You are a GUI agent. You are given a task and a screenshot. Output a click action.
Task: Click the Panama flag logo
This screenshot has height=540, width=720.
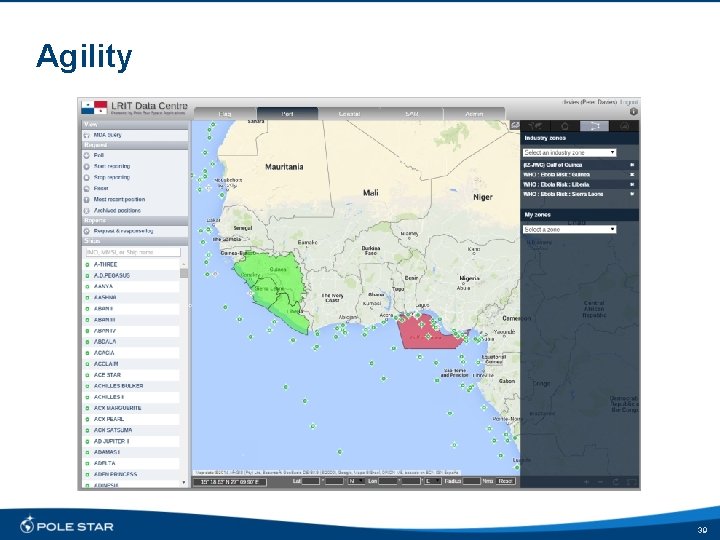click(x=94, y=107)
